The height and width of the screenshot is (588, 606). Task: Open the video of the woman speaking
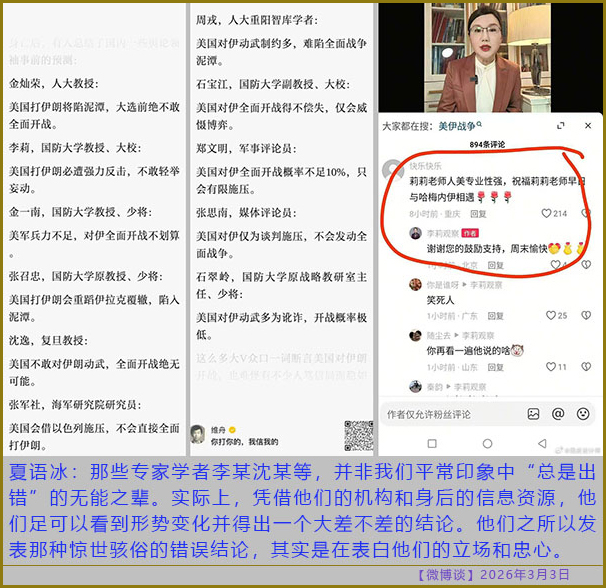(488, 57)
